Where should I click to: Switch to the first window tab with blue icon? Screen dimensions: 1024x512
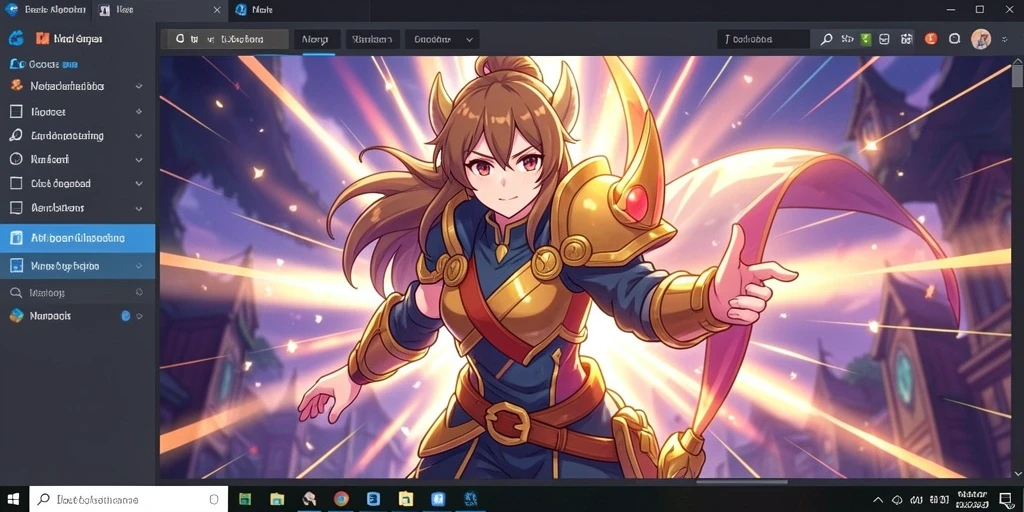point(46,10)
